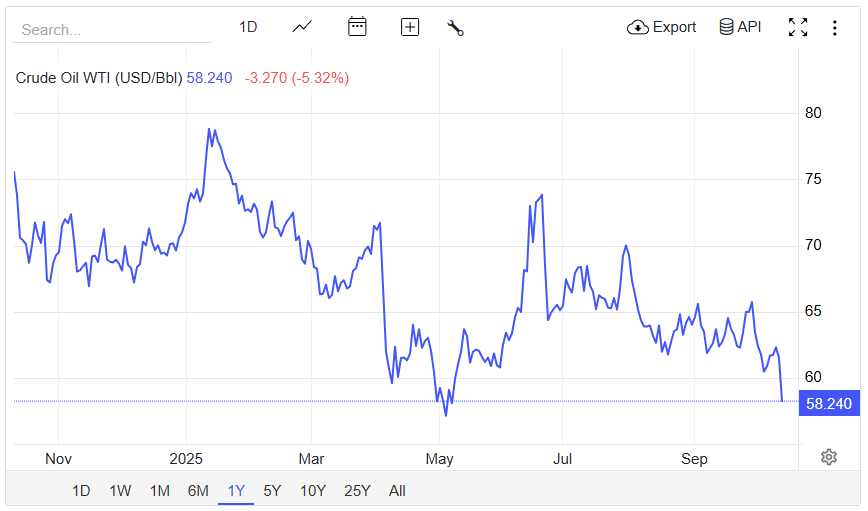
Task: Open the three-dot more options menu
Action: tap(834, 27)
